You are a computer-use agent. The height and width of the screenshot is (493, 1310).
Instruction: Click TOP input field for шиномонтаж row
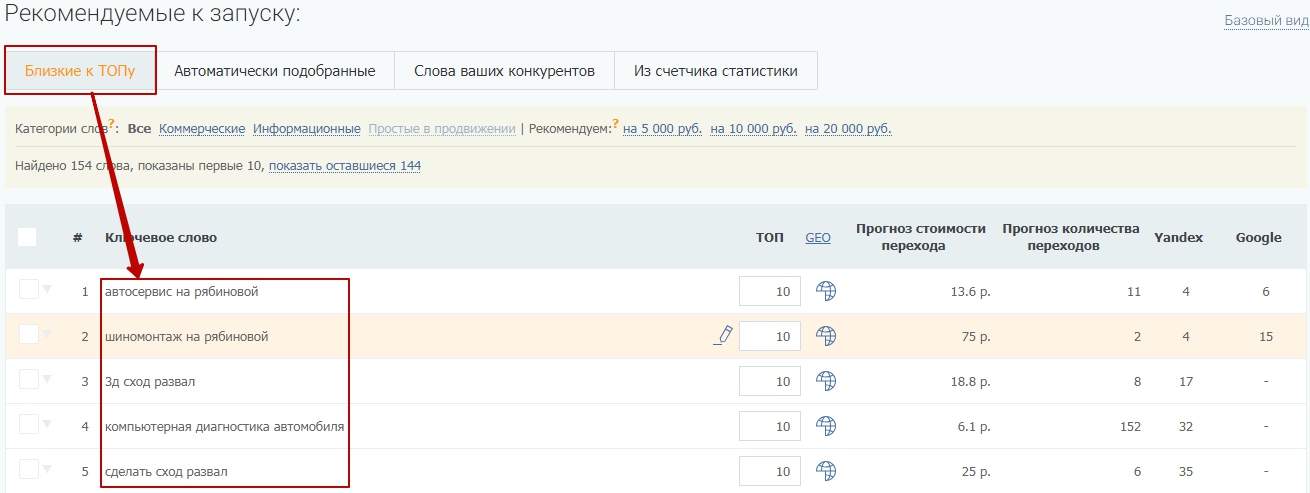coord(769,337)
